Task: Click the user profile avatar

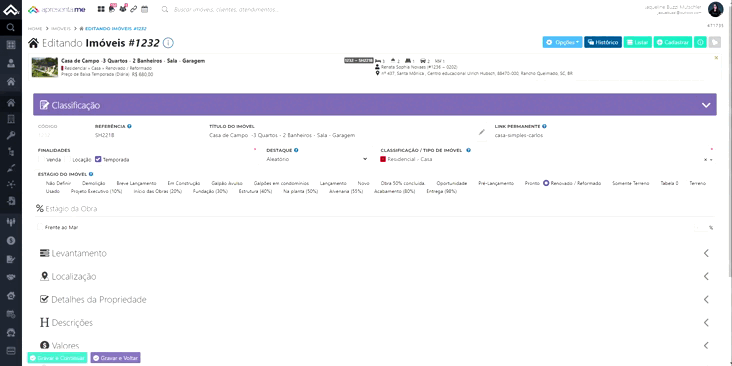Action: 715,9
